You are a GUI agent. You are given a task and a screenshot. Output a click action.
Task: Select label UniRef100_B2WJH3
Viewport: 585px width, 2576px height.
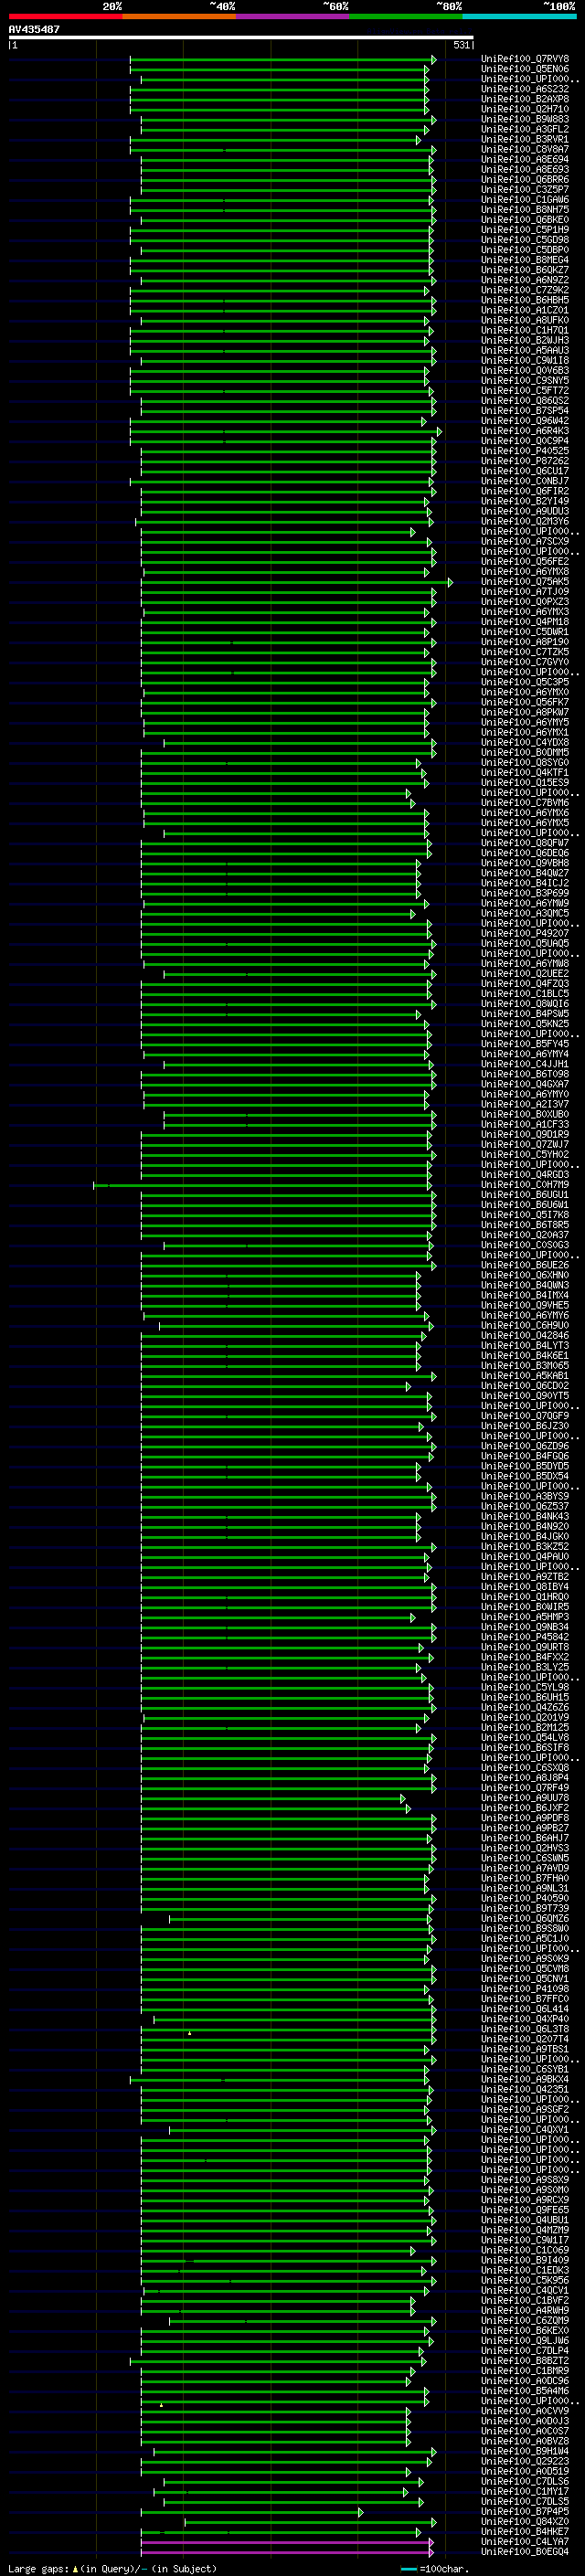coord(524,341)
